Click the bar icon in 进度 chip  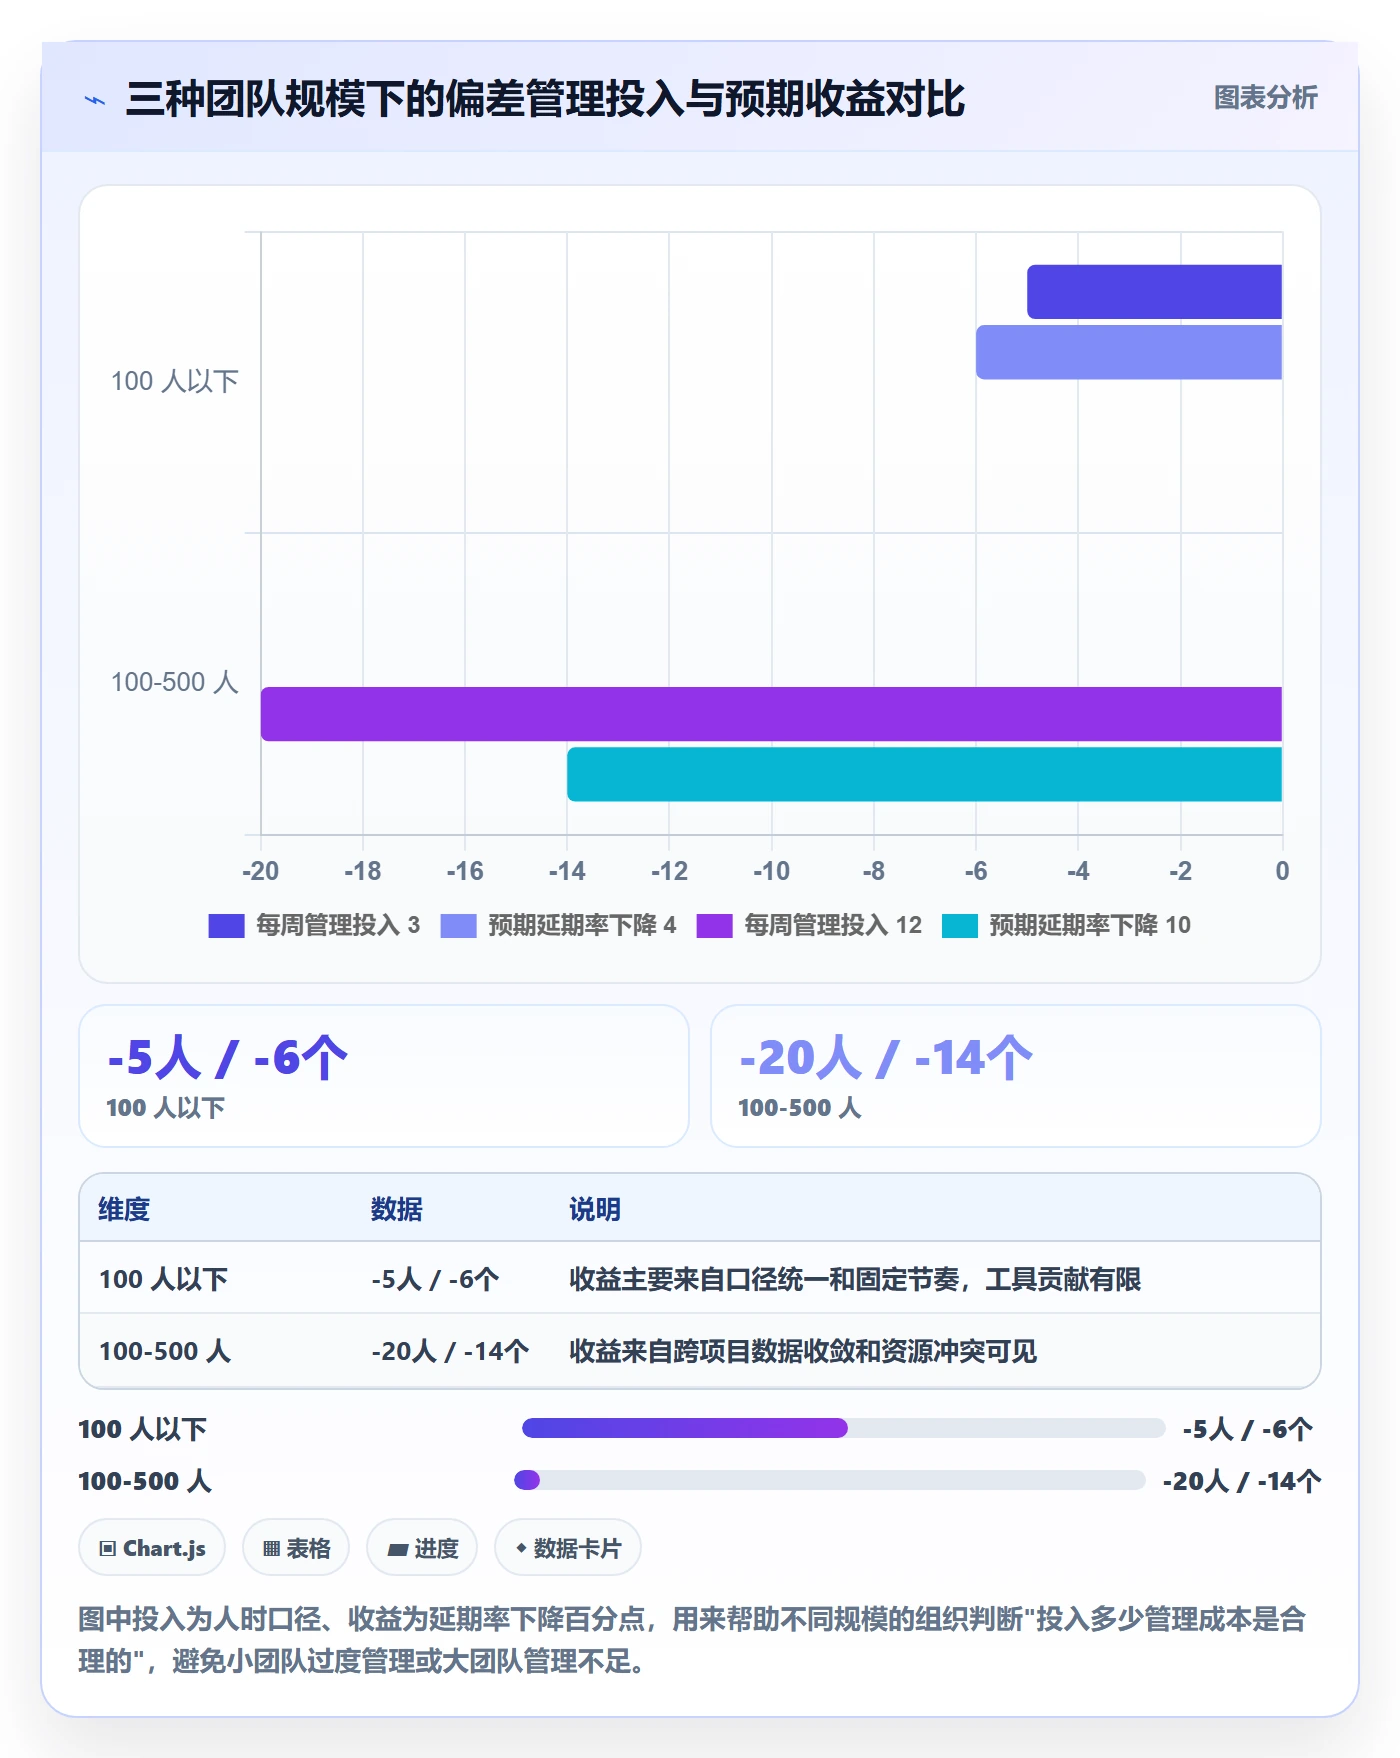point(398,1550)
